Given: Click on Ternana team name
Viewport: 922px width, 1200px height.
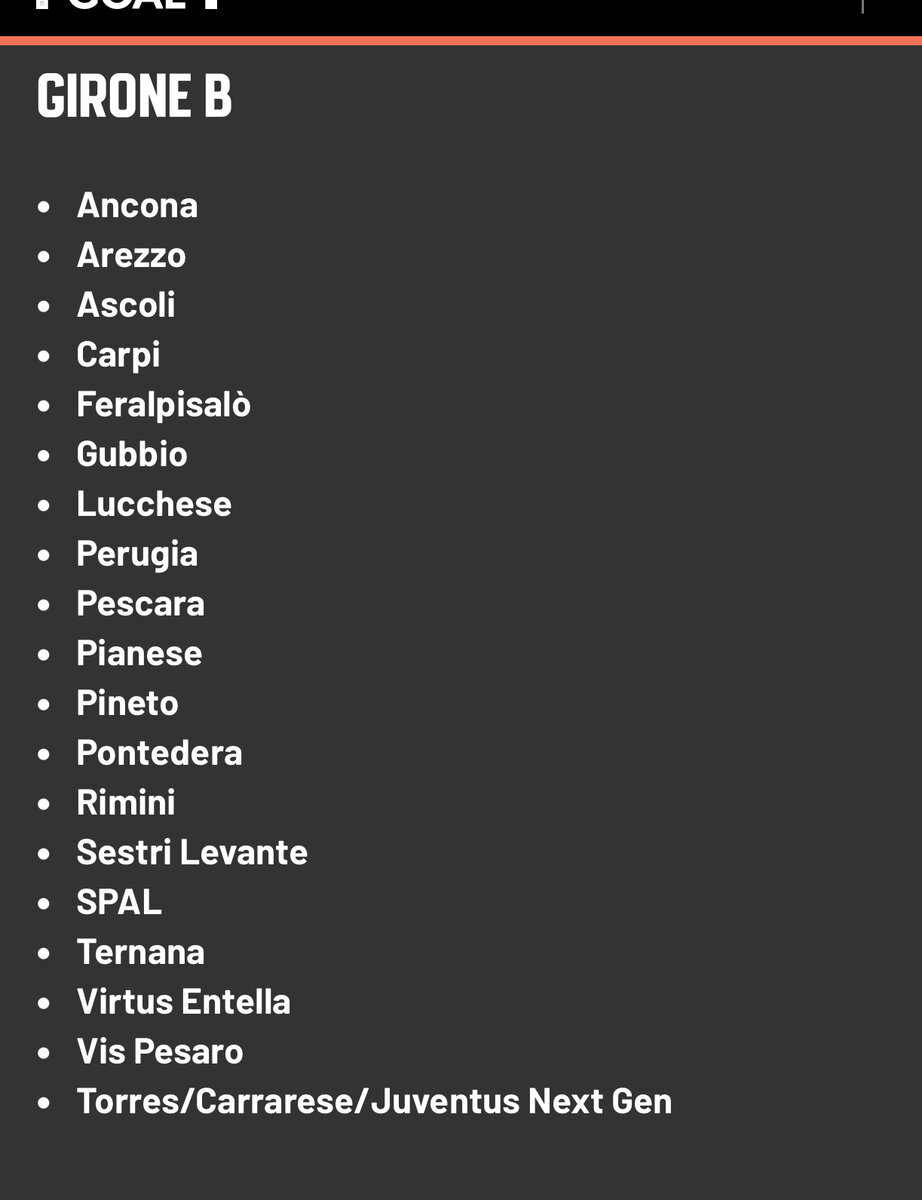Looking at the screenshot, I should pyautogui.click(x=140, y=952).
